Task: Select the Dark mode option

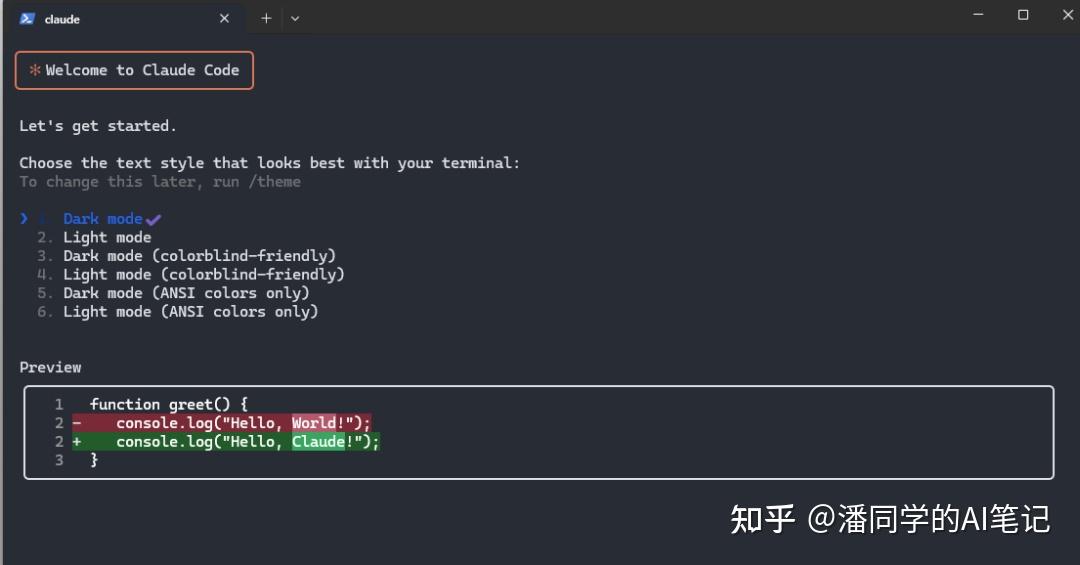Action: [x=102, y=219]
